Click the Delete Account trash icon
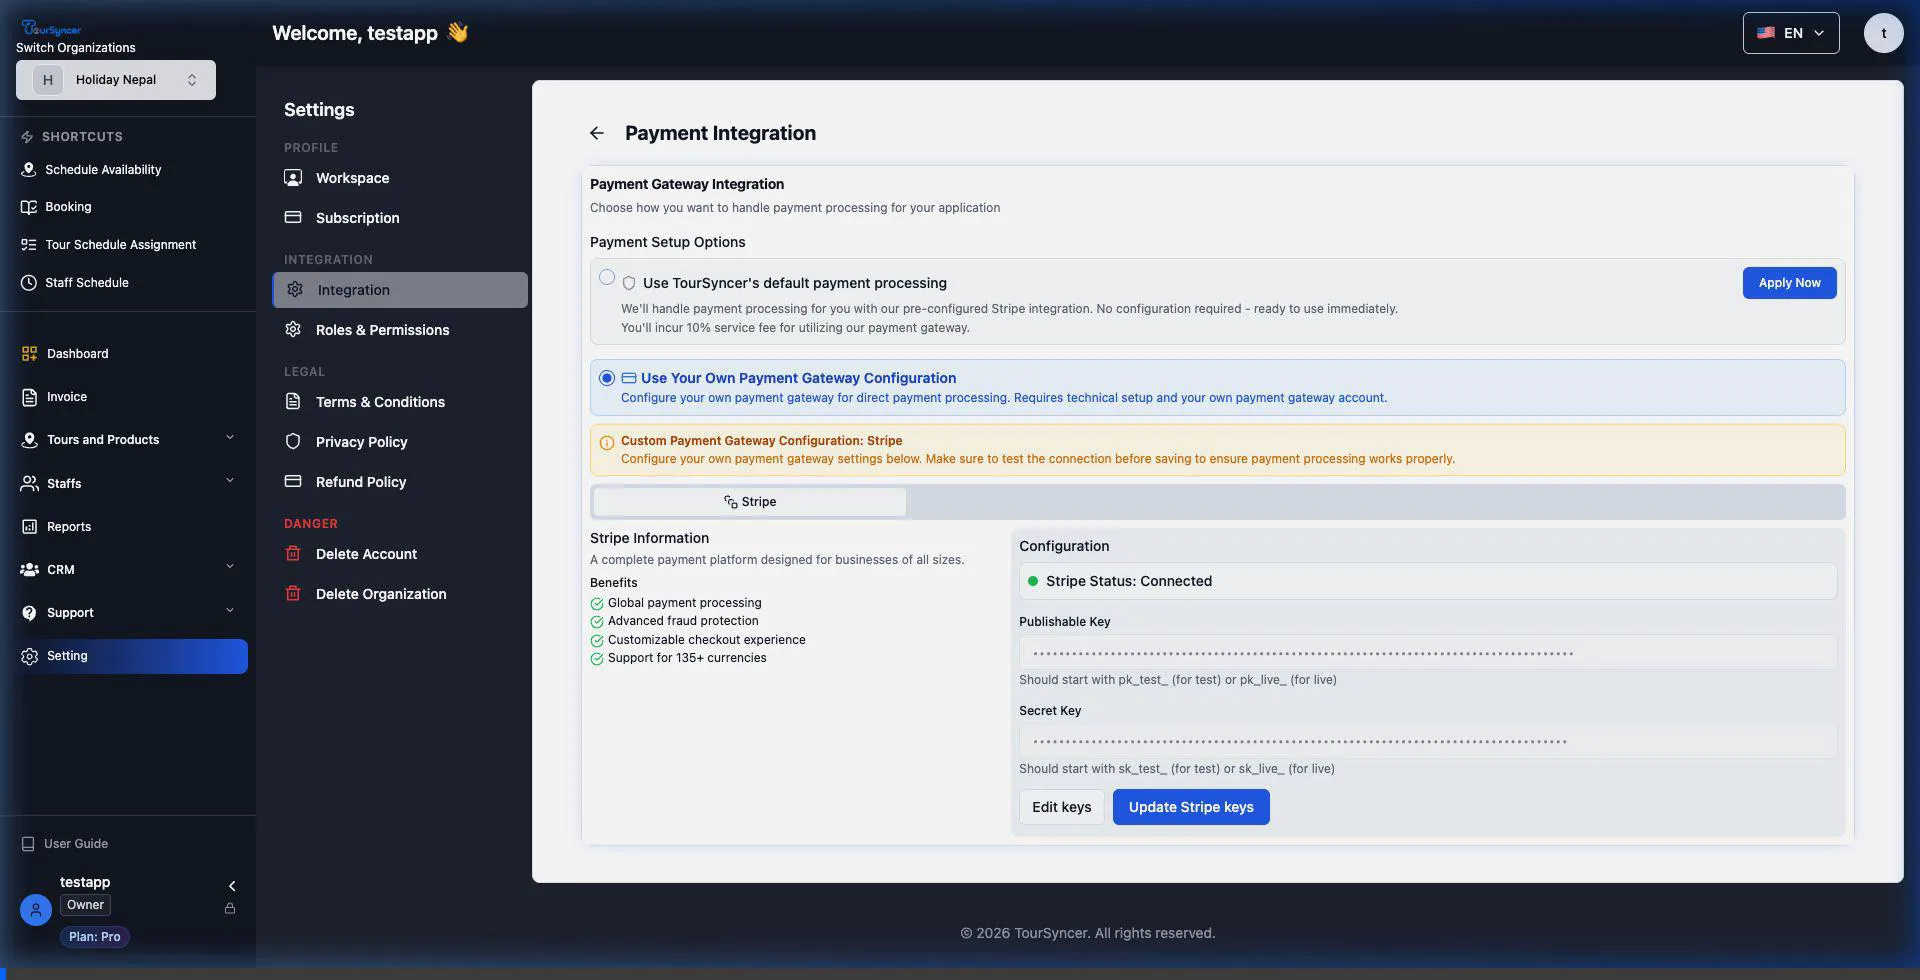Screen dimensions: 1920x980 292,553
